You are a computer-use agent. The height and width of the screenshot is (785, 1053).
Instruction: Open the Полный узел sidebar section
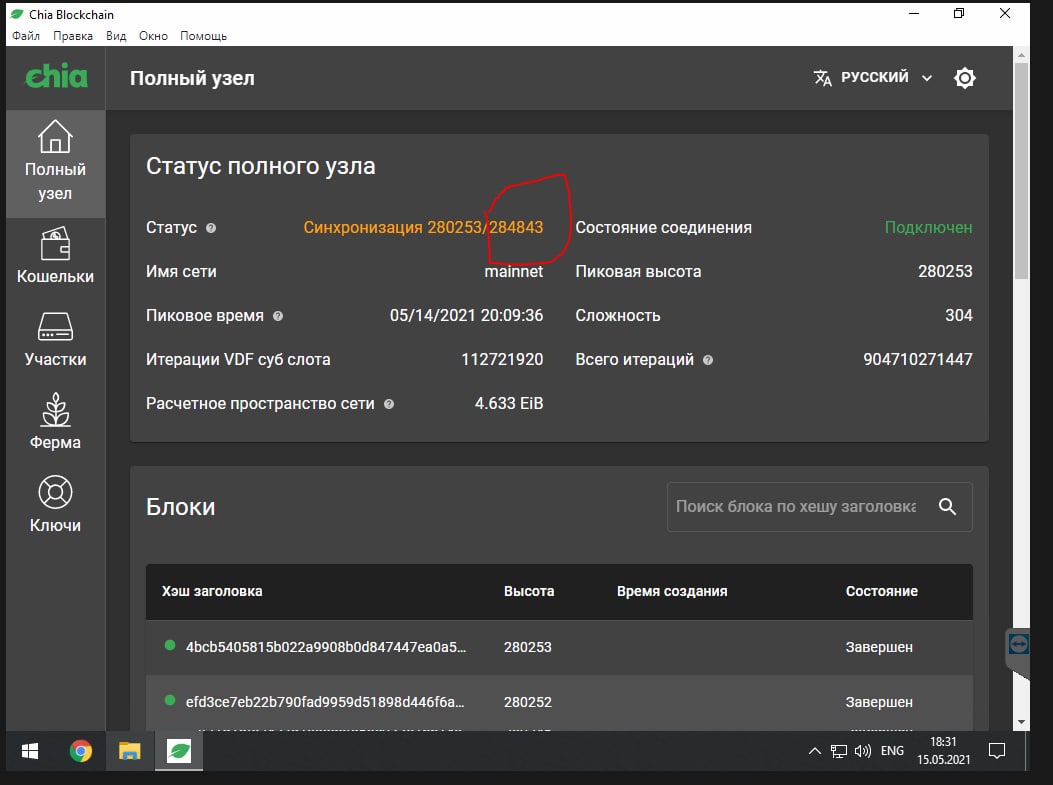pyautogui.click(x=55, y=164)
